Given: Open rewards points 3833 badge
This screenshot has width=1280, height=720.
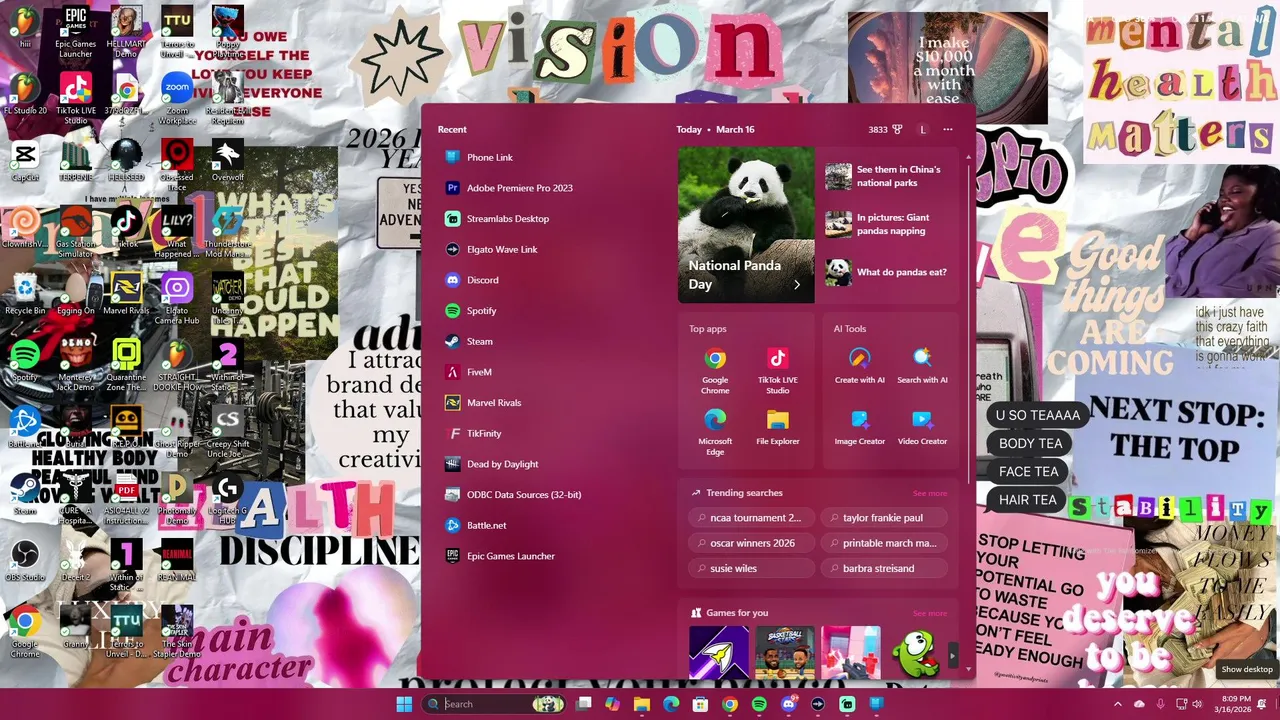Looking at the screenshot, I should pyautogui.click(x=886, y=129).
